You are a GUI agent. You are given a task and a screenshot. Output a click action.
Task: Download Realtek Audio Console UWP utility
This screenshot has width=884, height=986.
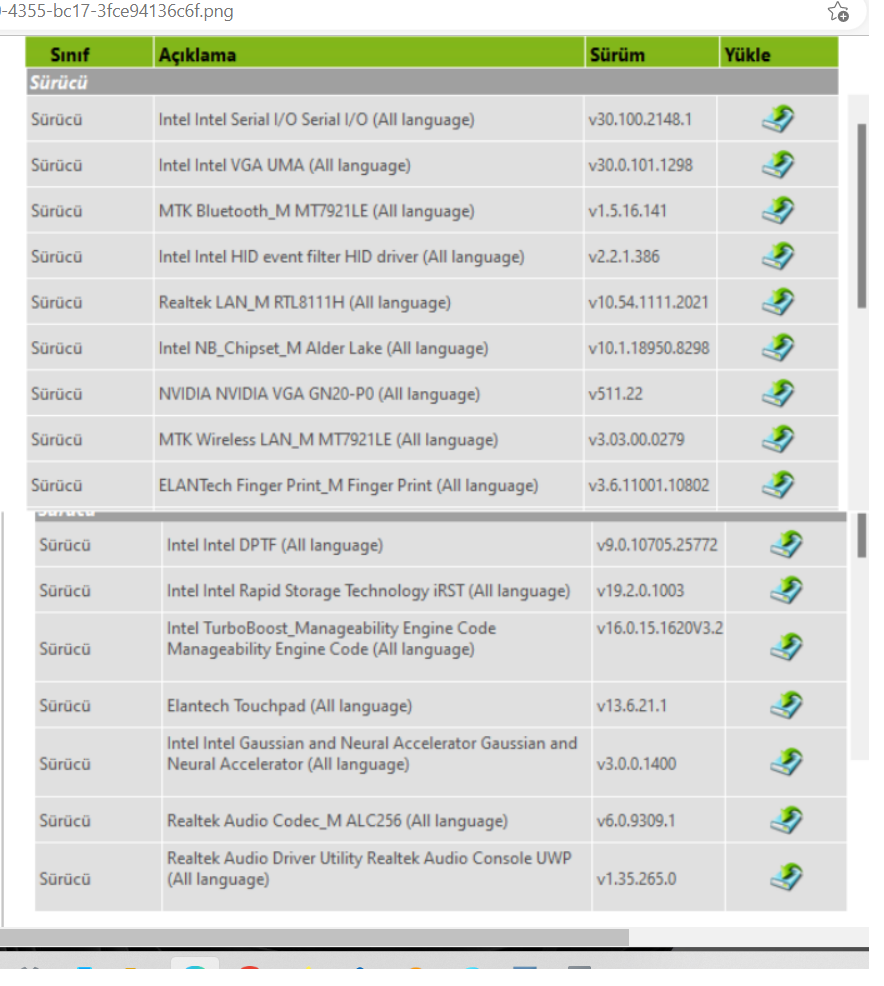click(x=786, y=879)
